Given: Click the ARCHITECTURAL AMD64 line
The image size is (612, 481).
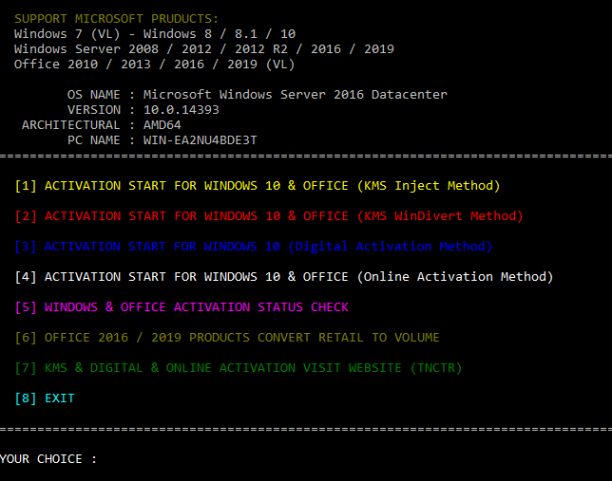Looking at the screenshot, I should (x=101, y=125).
